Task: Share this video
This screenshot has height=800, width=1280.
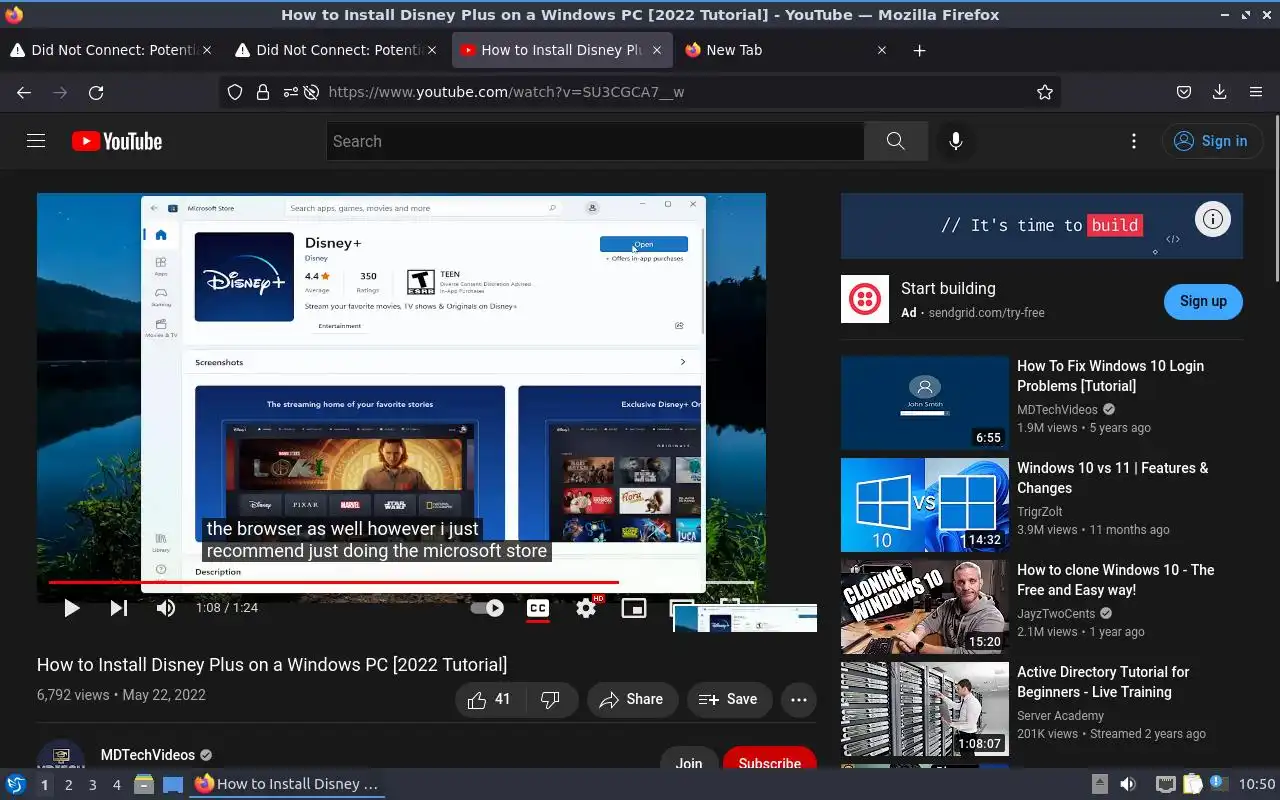Action: tap(632, 700)
